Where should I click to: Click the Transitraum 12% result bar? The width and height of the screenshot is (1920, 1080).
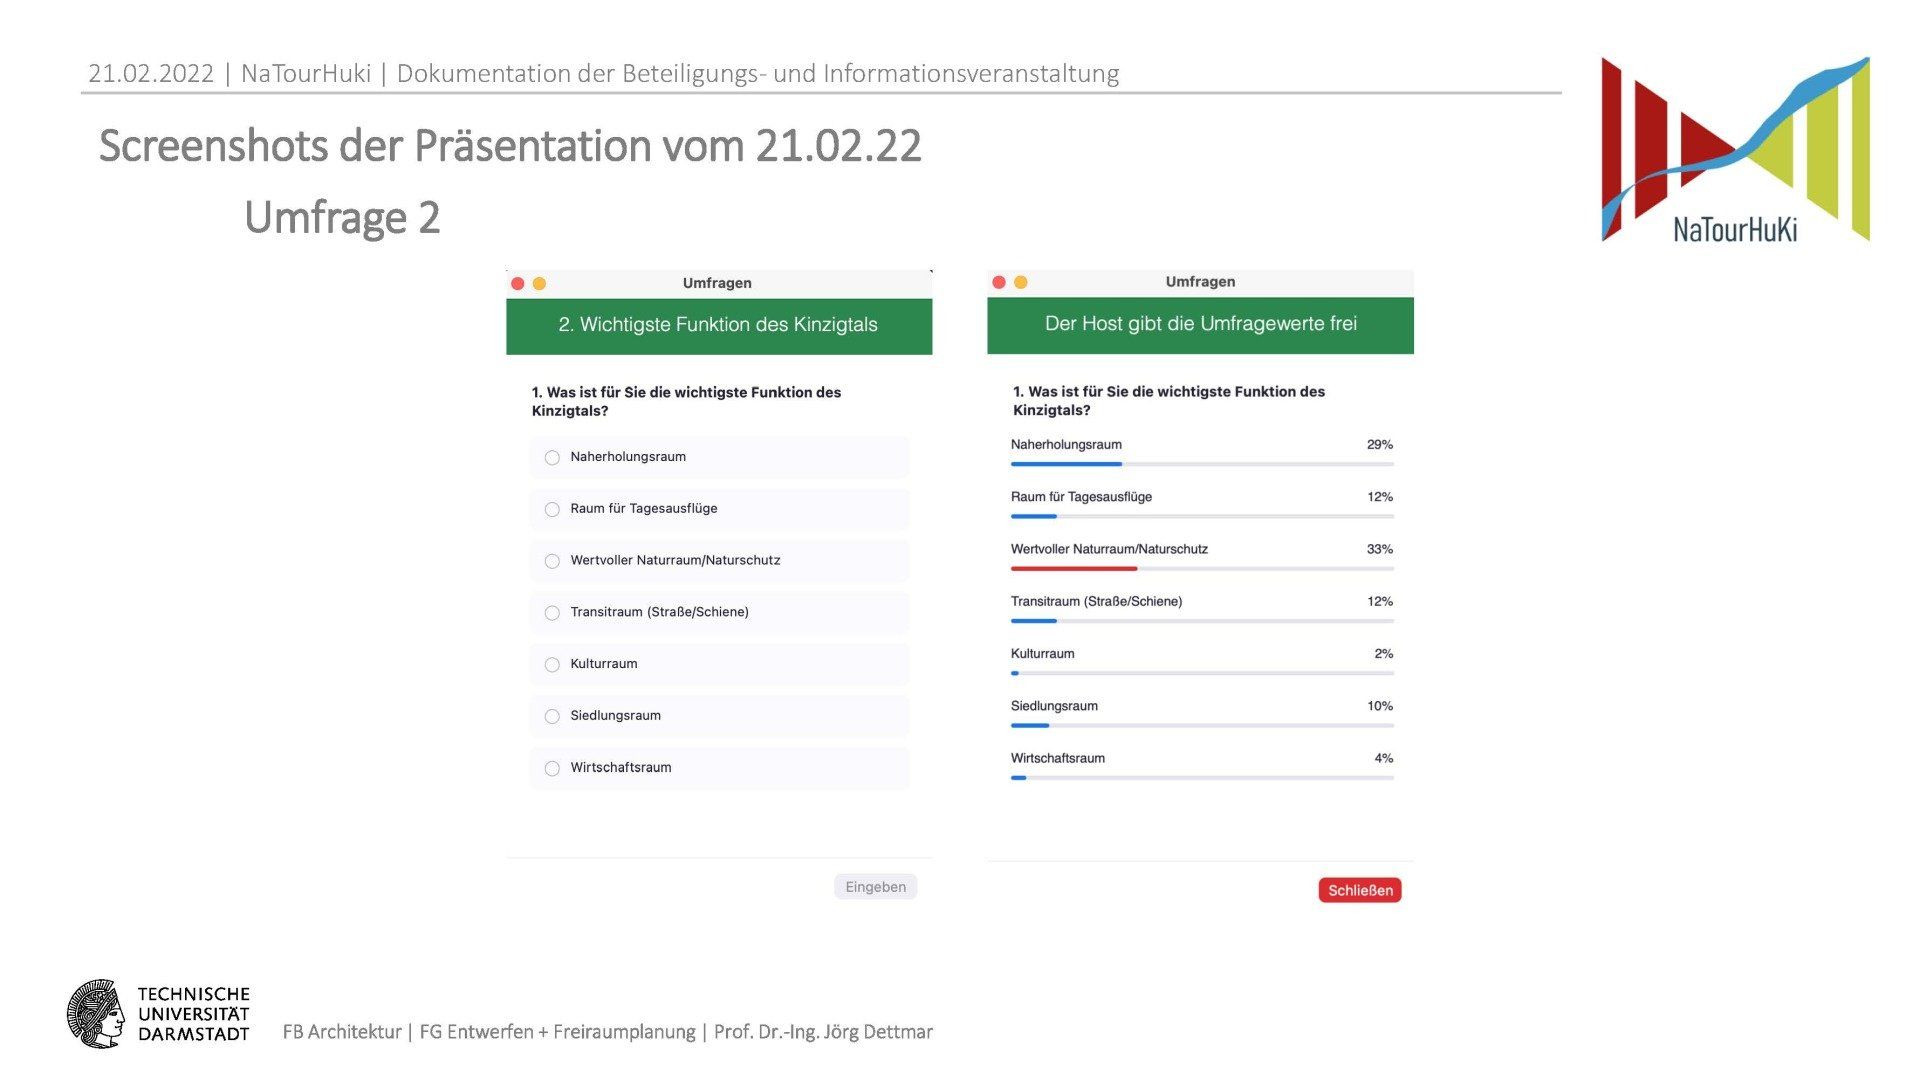(x=1202, y=621)
